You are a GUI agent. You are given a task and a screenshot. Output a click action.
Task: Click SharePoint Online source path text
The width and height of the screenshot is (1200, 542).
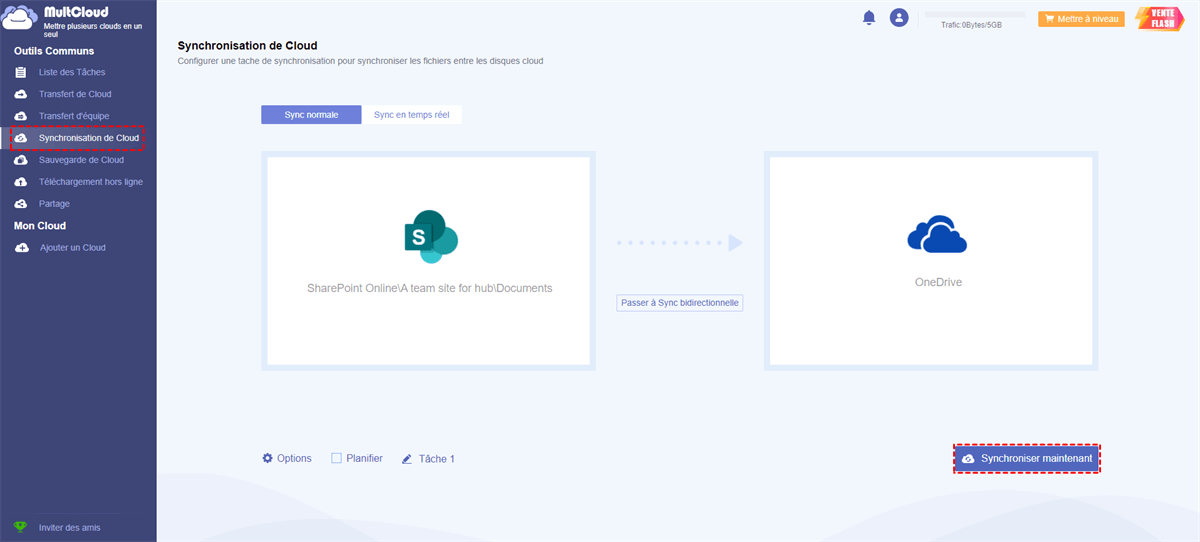click(430, 288)
